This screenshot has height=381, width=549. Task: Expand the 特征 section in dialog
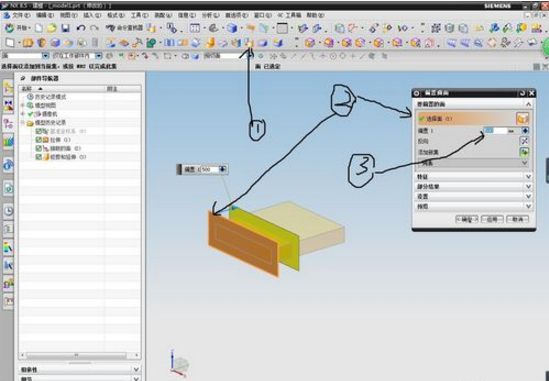tap(474, 177)
